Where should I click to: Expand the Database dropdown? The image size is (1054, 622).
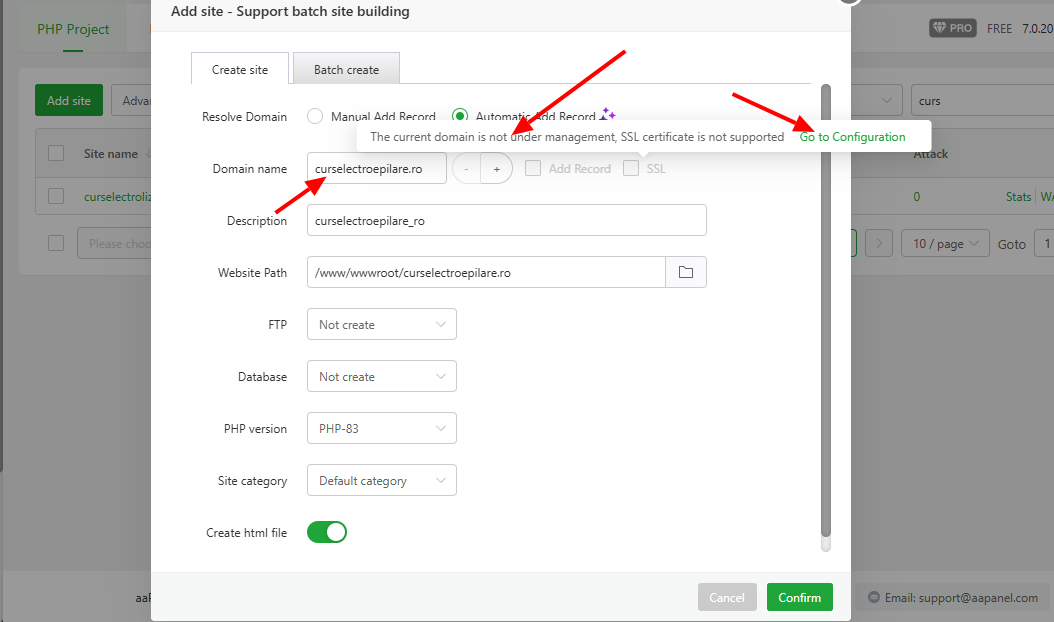pos(381,376)
